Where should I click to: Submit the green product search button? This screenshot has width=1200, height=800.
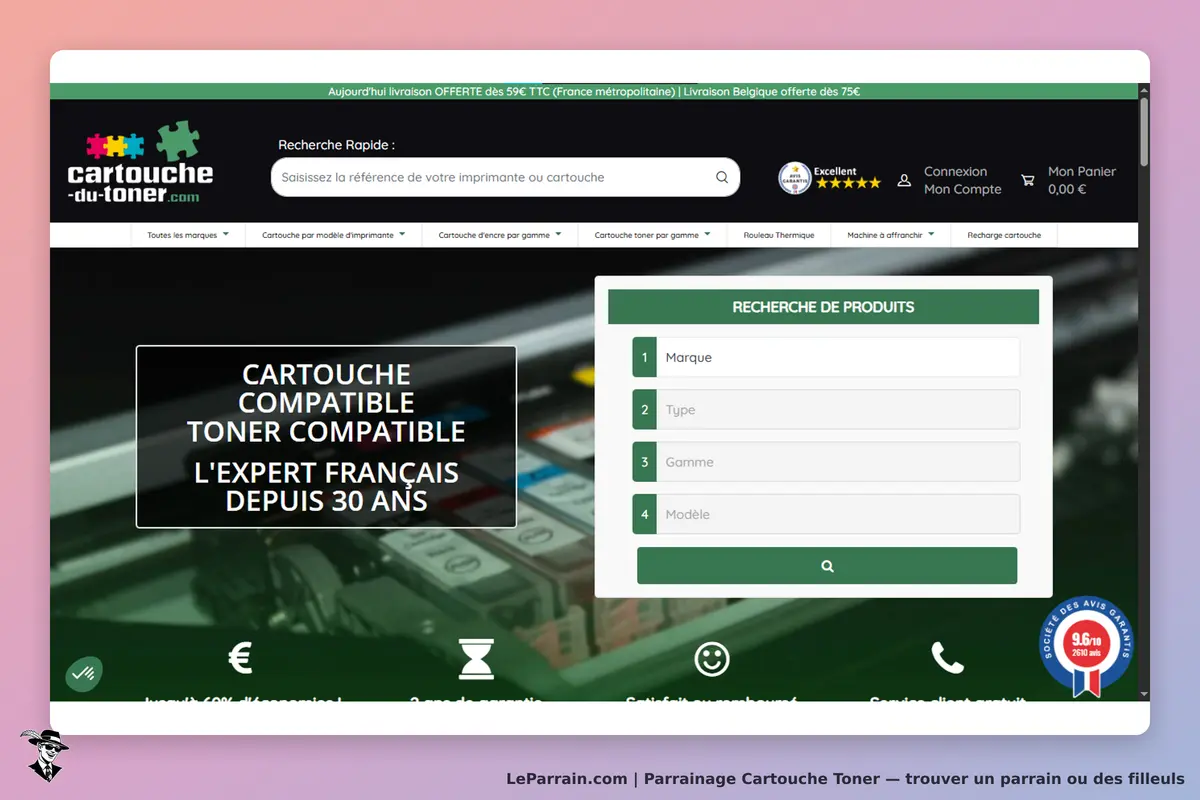coord(827,565)
